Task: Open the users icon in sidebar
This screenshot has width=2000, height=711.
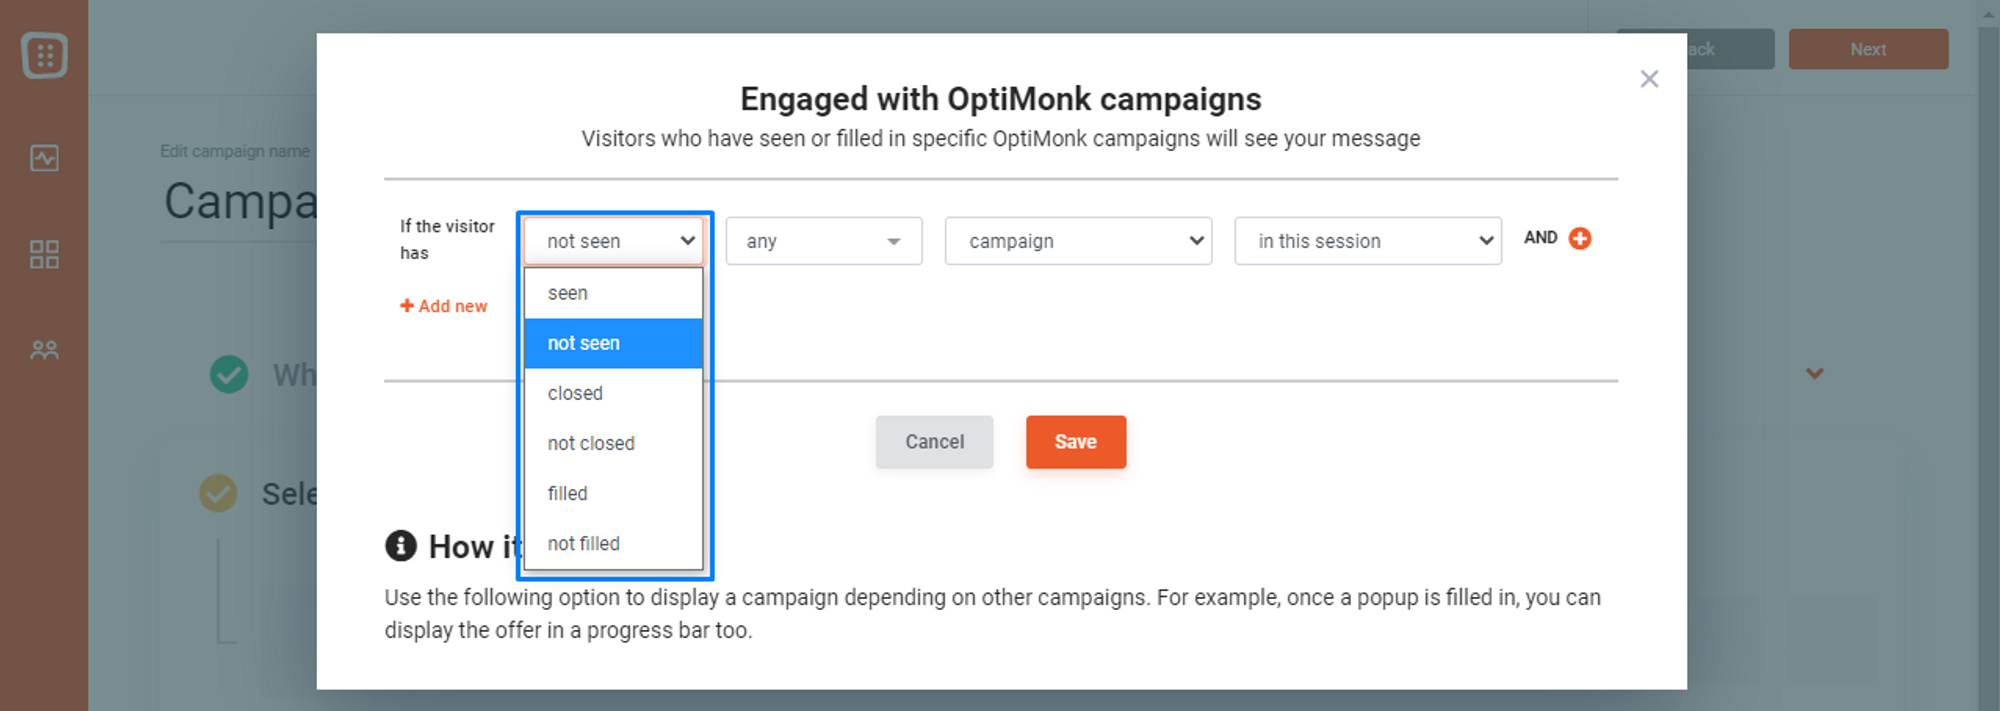Action: pyautogui.click(x=44, y=350)
